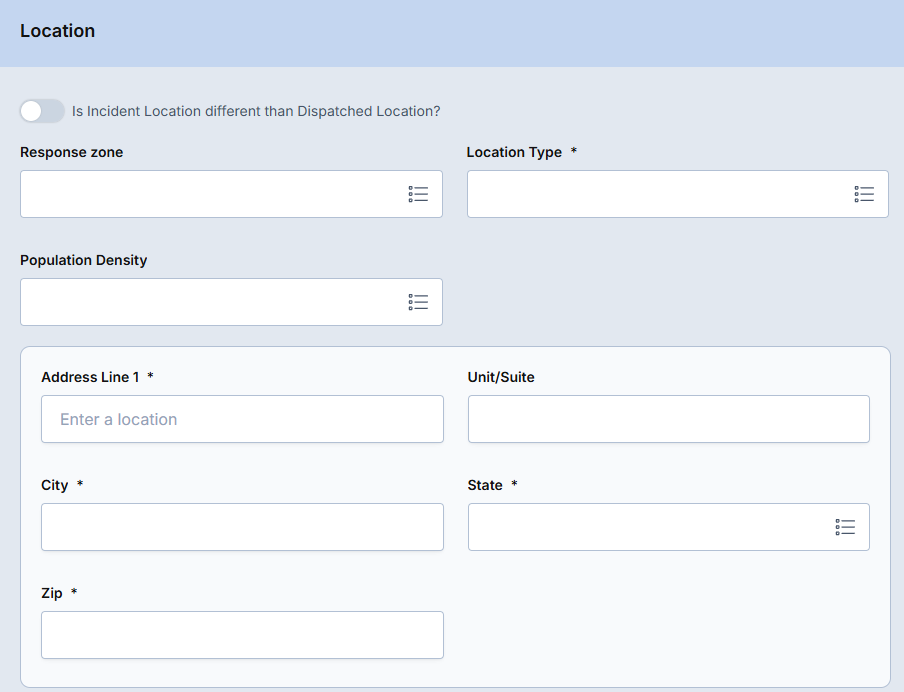904x692 pixels.
Task: Click the Location Type label
Action: point(514,152)
